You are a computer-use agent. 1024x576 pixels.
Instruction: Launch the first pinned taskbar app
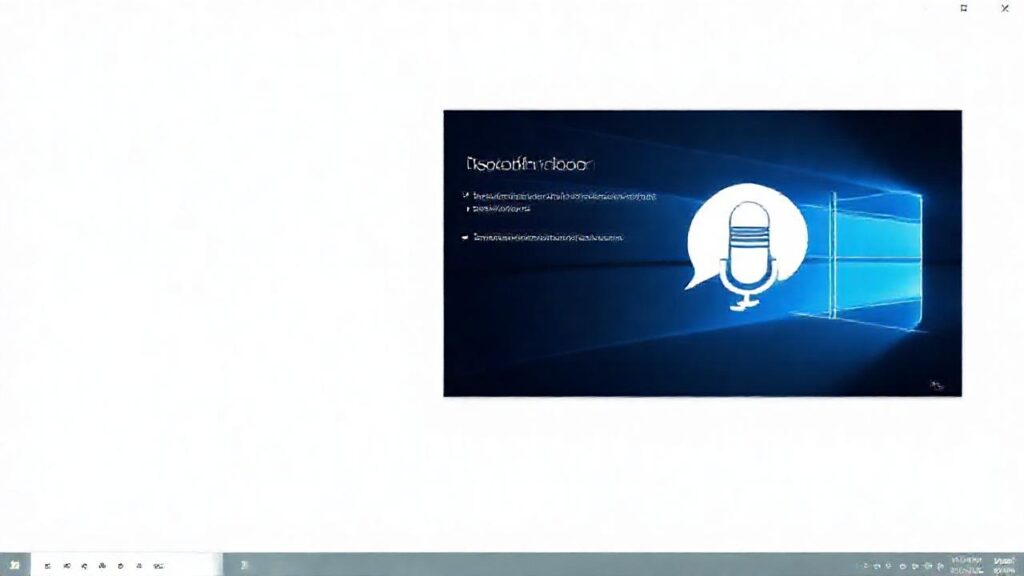coord(48,564)
